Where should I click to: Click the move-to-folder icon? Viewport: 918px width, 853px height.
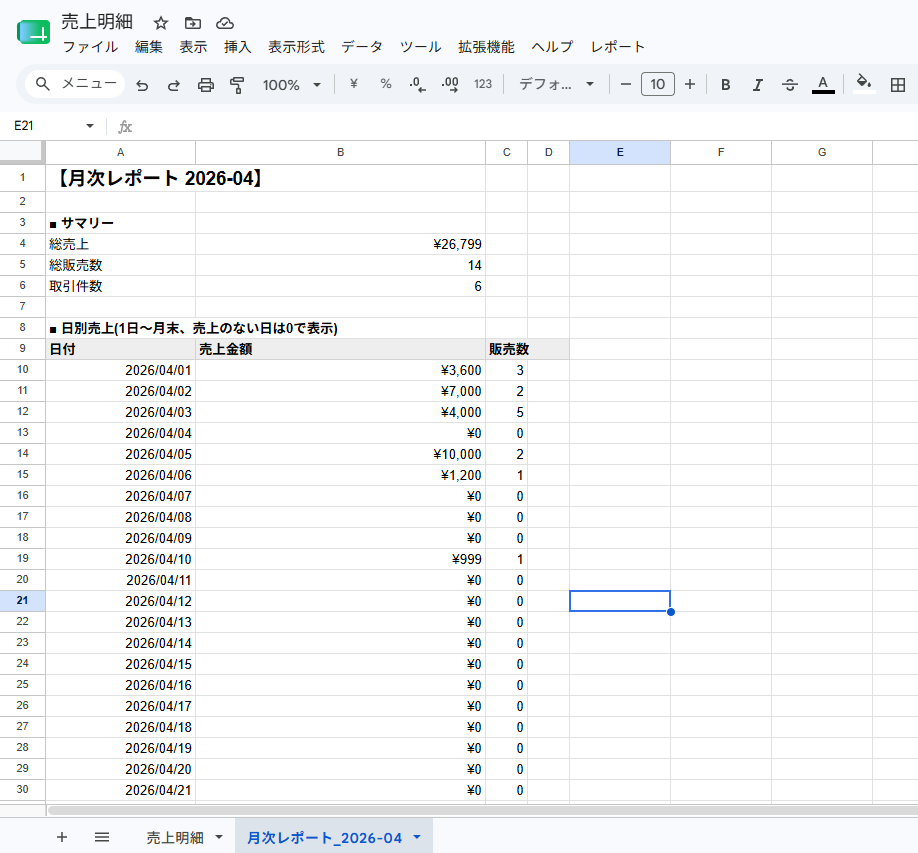click(x=193, y=23)
